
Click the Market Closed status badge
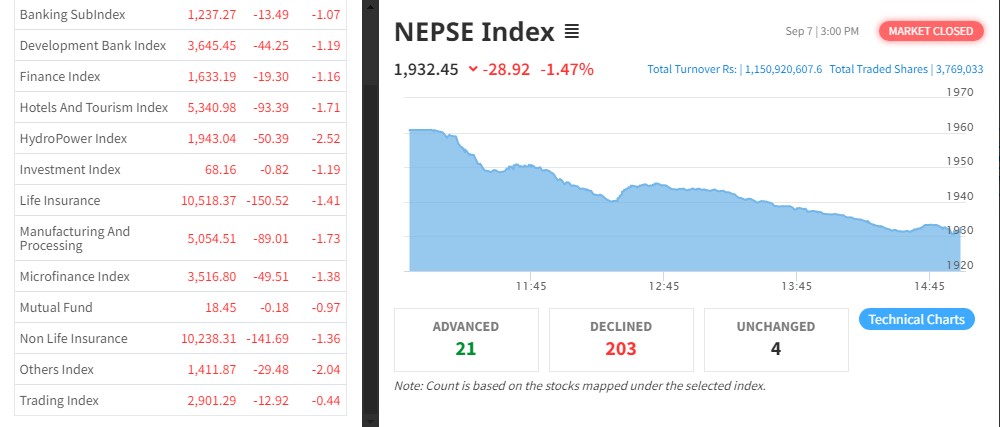tap(930, 31)
